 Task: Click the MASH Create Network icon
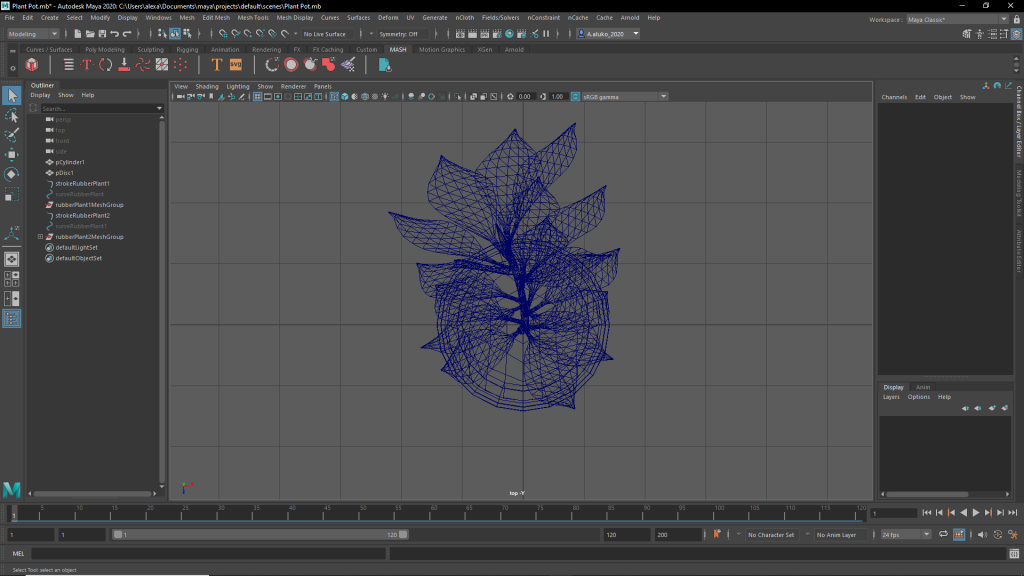32,65
